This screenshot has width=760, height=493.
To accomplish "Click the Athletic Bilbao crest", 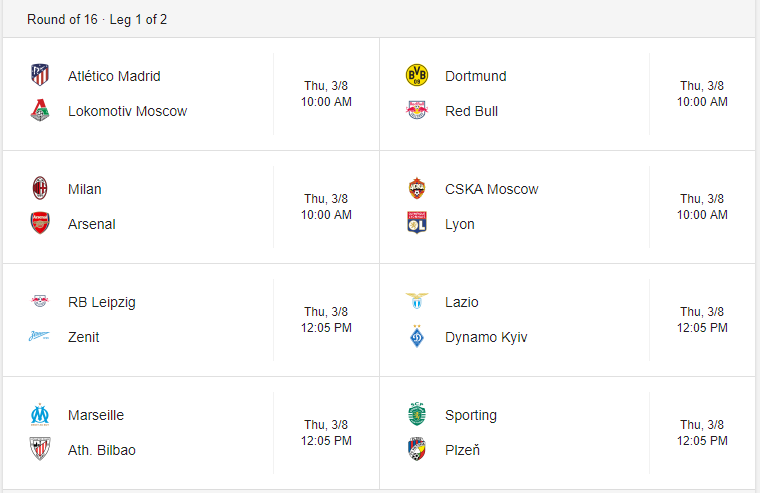I will point(40,449).
